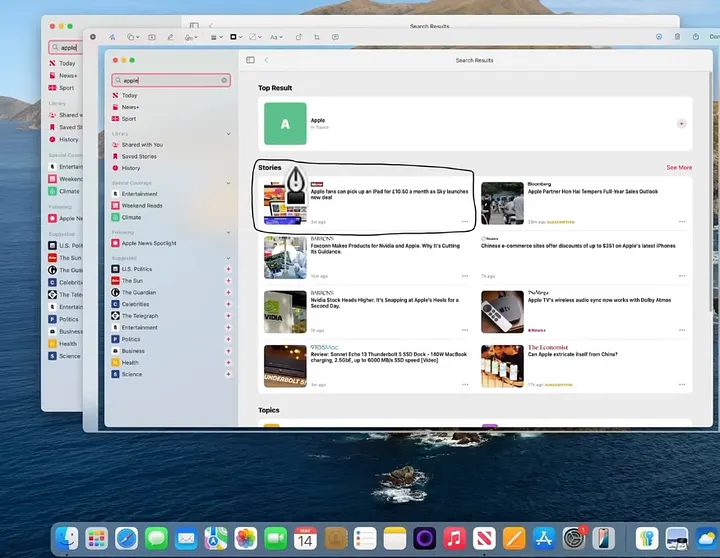Choose the Crop tool in markup toolbar
The height and width of the screenshot is (558, 720).
317,37
